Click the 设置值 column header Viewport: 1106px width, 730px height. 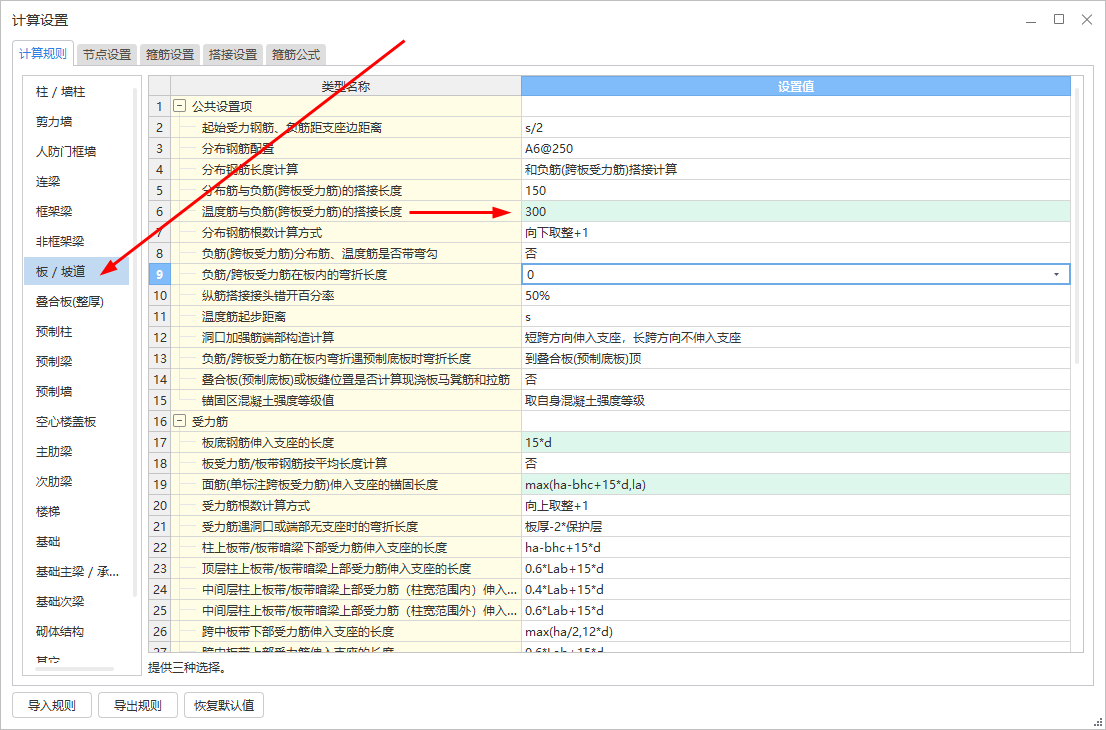(796, 86)
